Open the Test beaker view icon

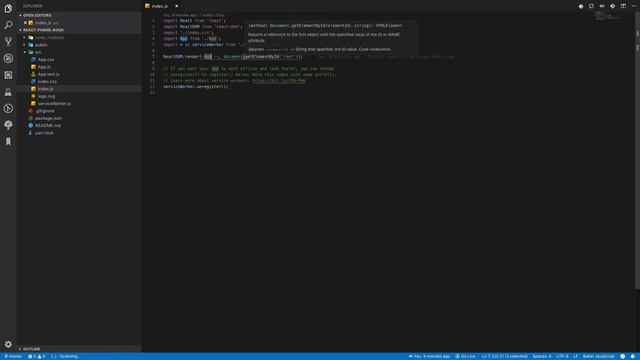pyautogui.click(x=8, y=92)
